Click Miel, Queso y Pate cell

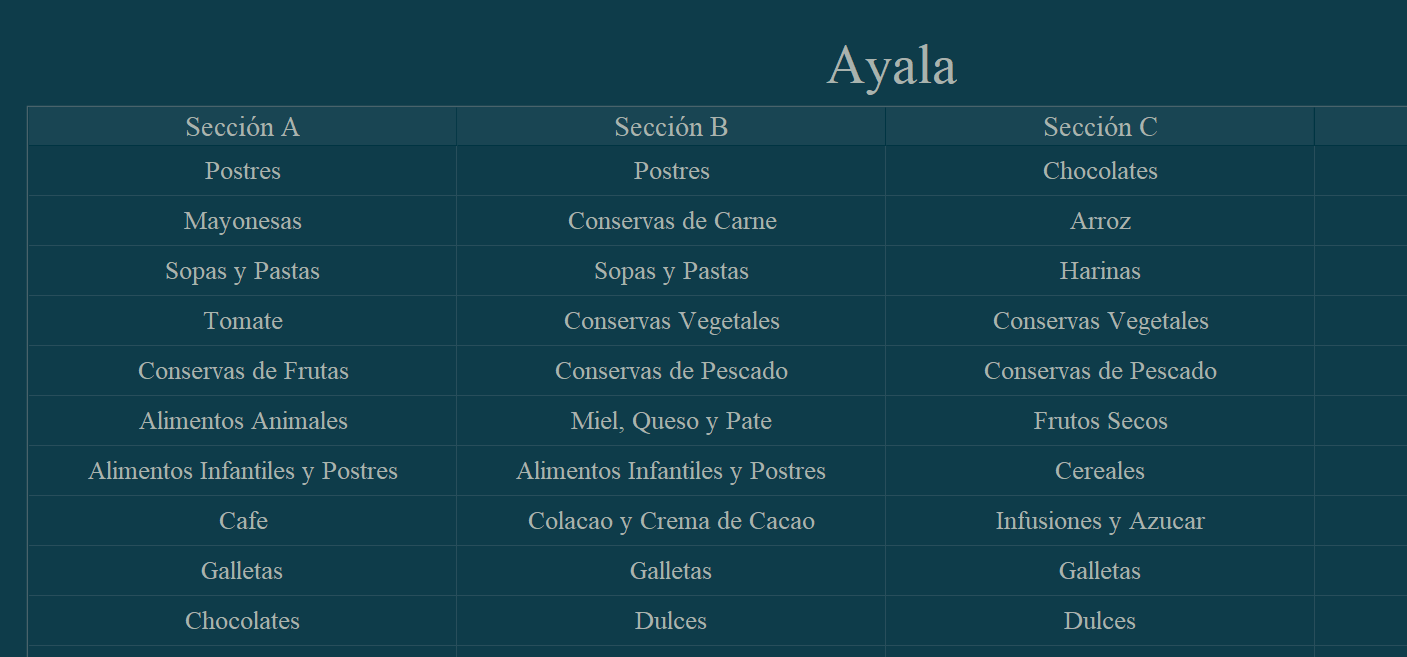pyautogui.click(x=671, y=421)
